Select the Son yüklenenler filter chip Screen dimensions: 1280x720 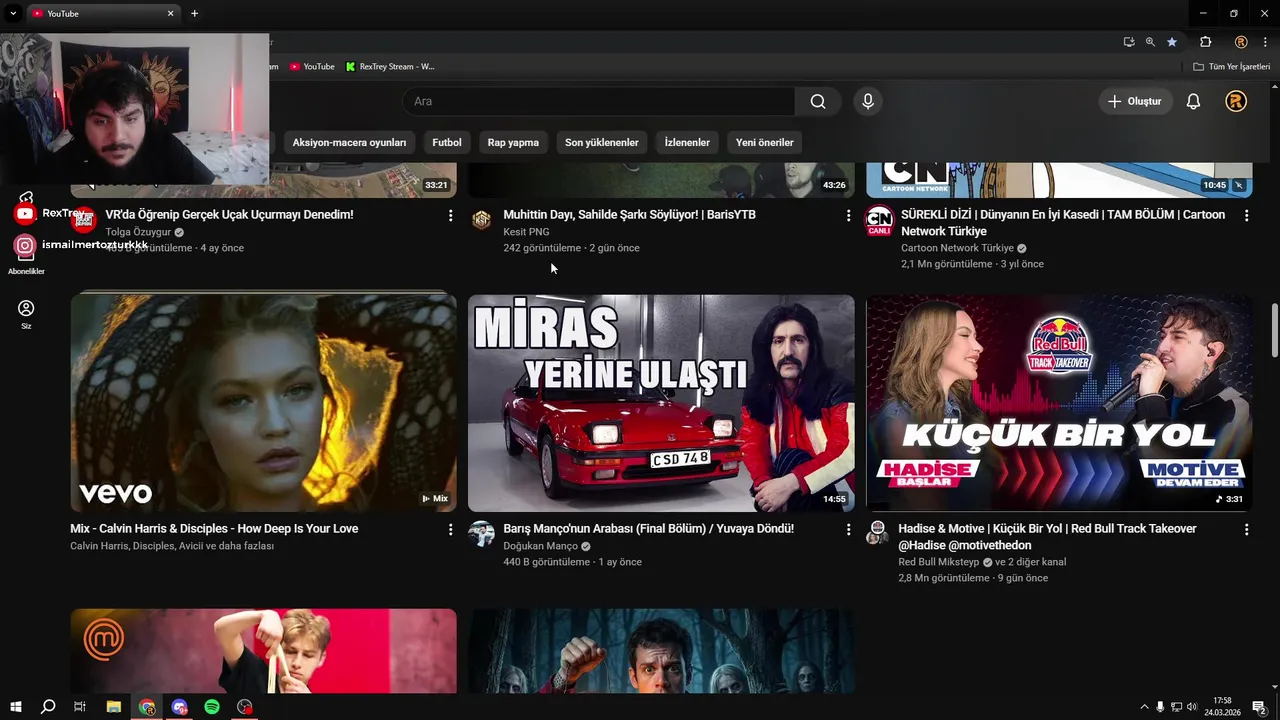pyautogui.click(x=602, y=142)
